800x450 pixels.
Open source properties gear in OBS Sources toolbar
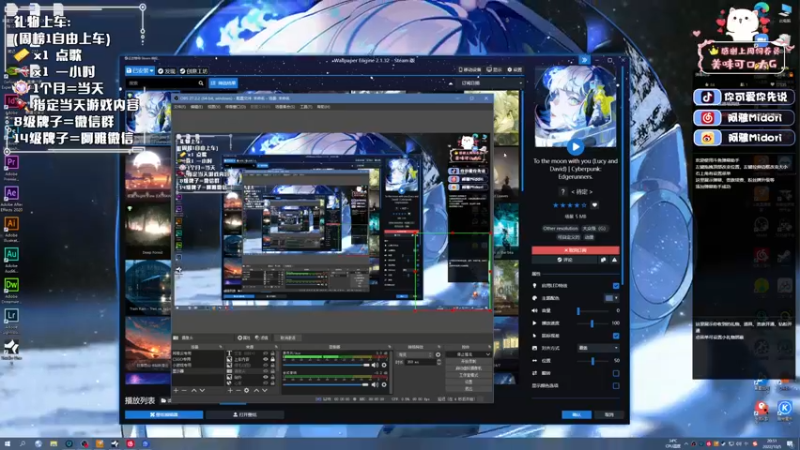(246, 390)
